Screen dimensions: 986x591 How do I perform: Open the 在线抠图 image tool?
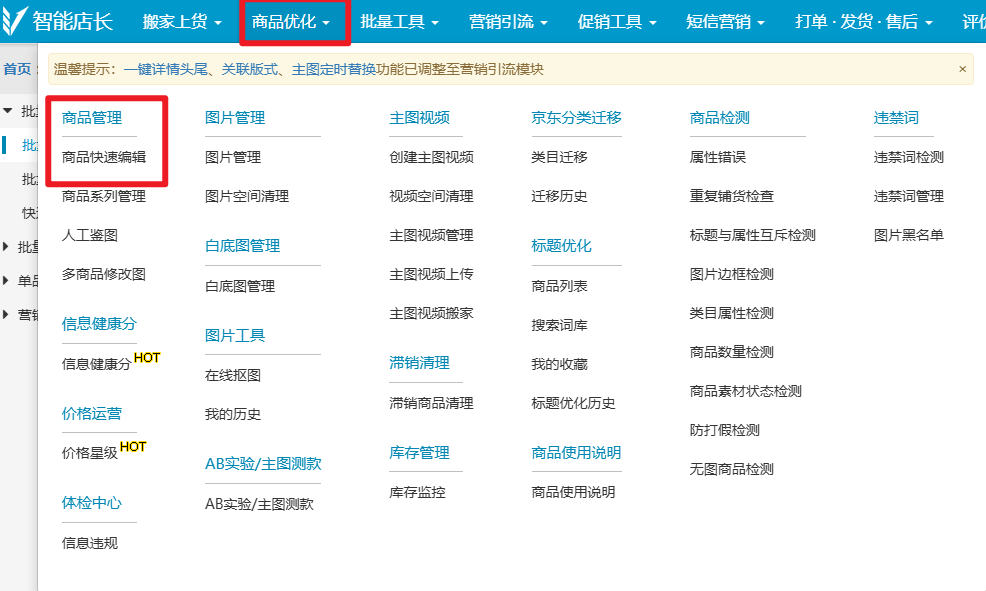232,375
